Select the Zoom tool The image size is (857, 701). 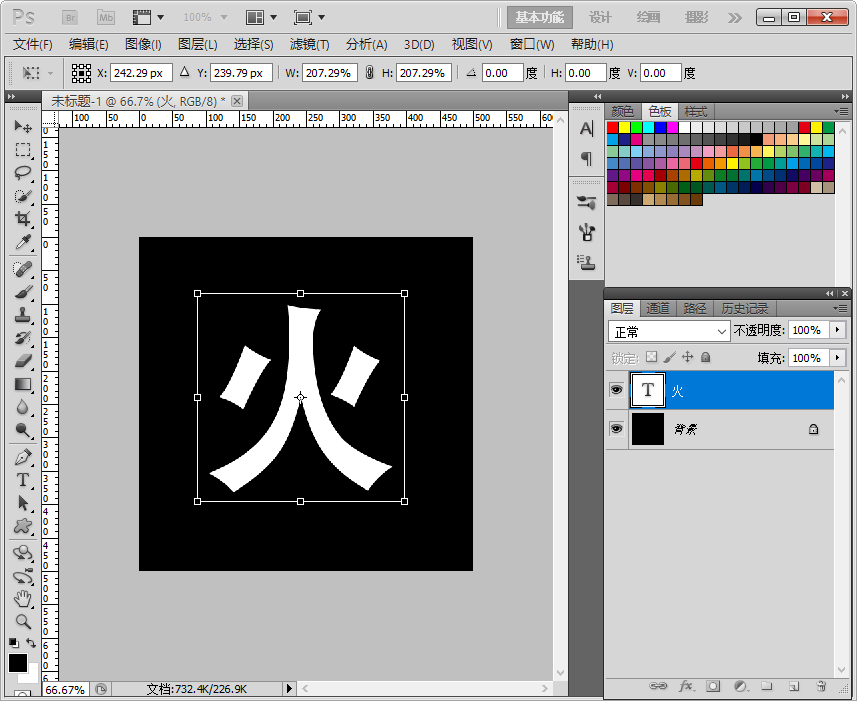(22, 621)
